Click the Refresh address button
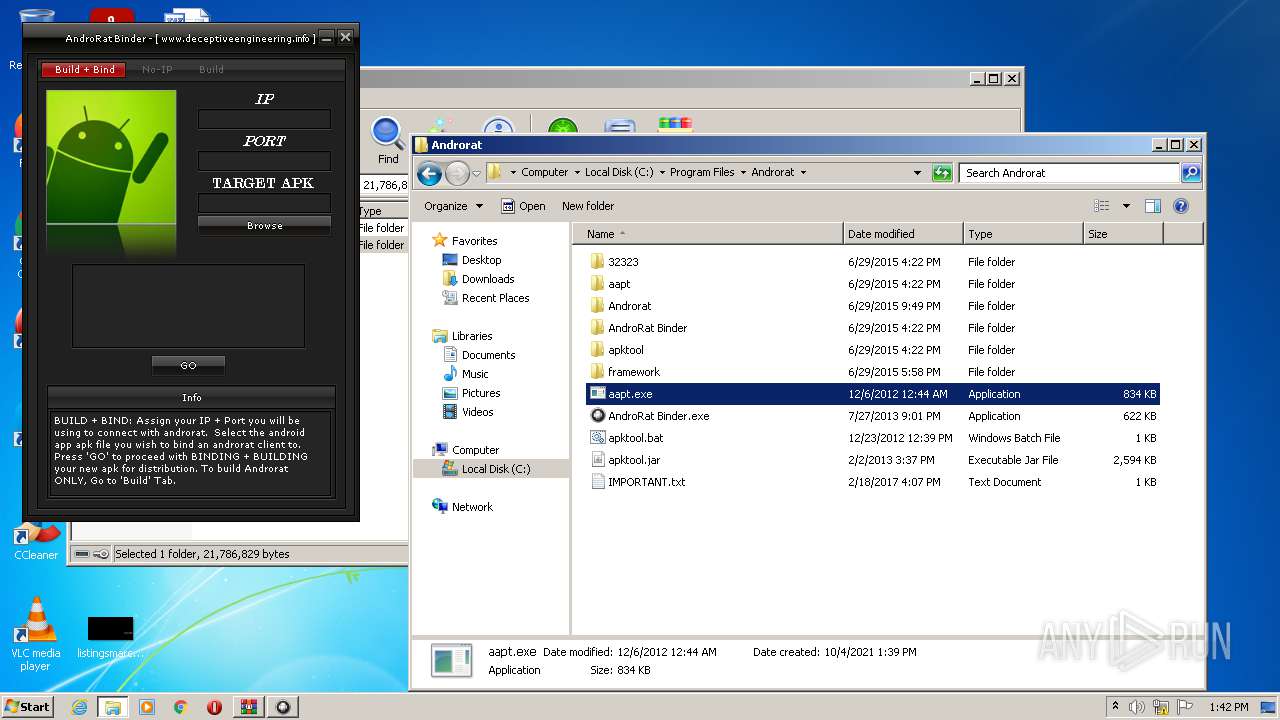Image resolution: width=1280 pixels, height=720 pixels. pyautogui.click(x=942, y=172)
